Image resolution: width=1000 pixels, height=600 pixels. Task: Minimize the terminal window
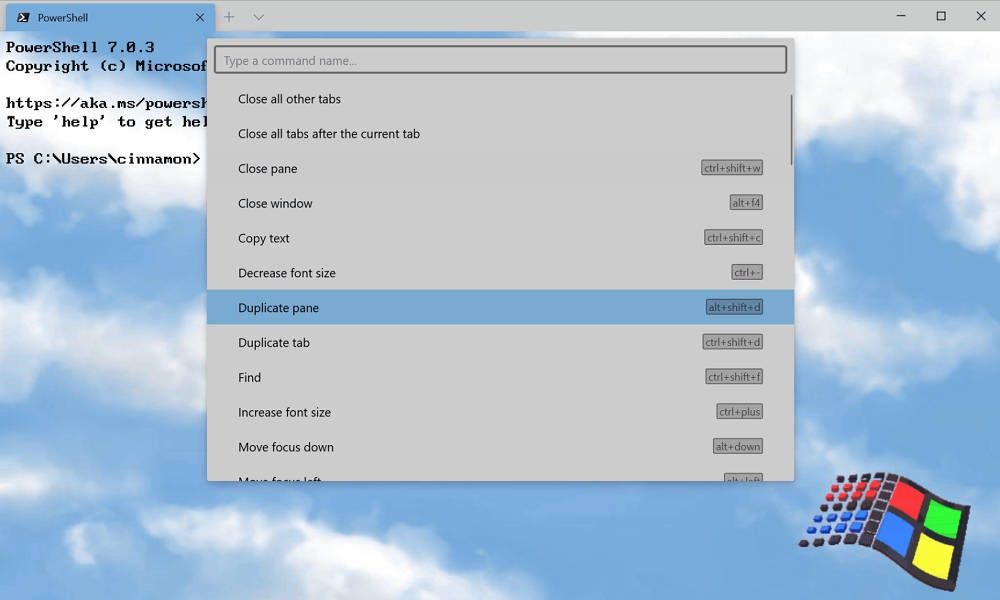coord(901,16)
